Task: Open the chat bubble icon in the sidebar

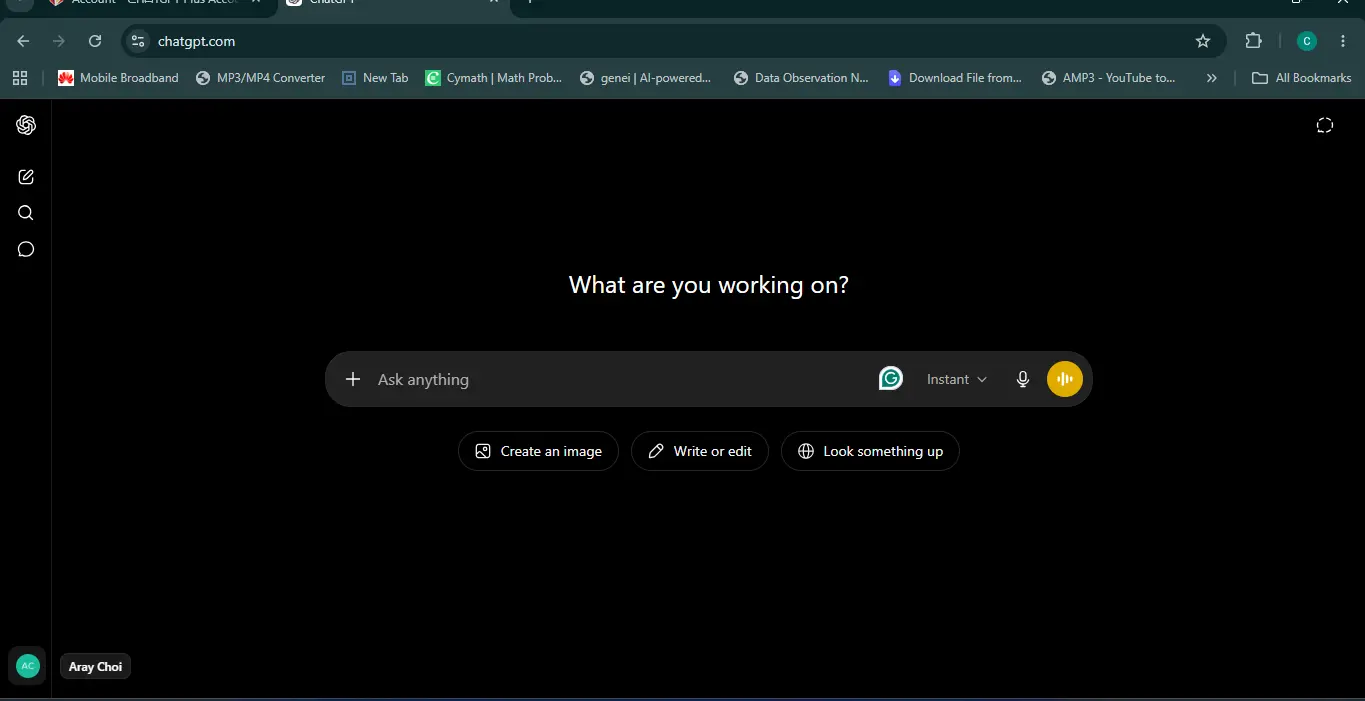Action: pyautogui.click(x=26, y=249)
